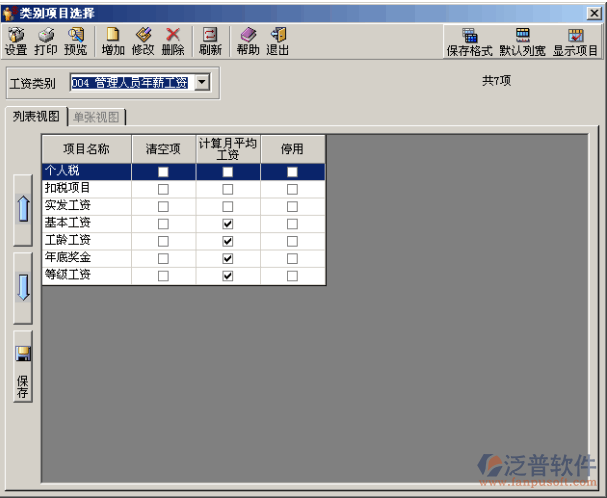The width and height of the screenshot is (607, 498).
Task: Select the 个人税 row
Action: click(183, 172)
